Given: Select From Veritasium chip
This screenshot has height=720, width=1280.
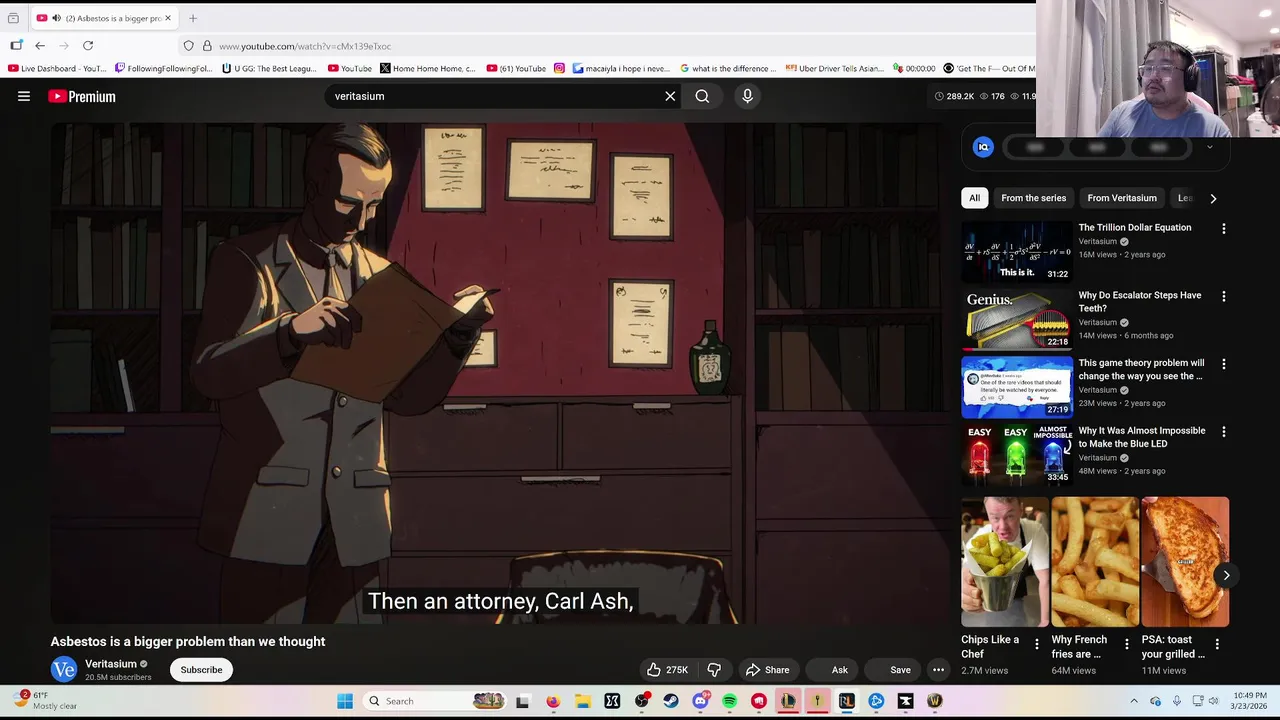Looking at the screenshot, I should tap(1122, 198).
